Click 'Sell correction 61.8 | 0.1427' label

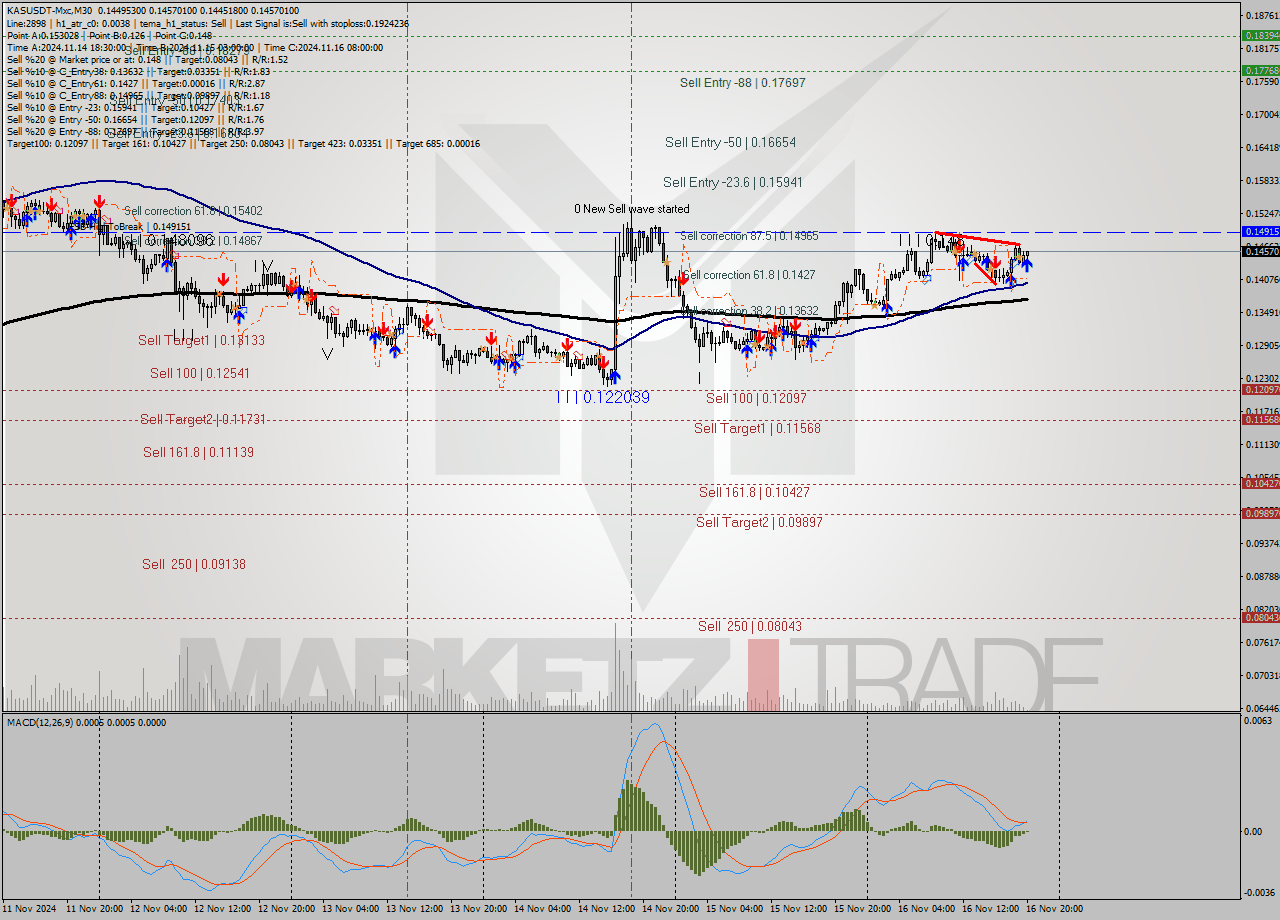748,275
